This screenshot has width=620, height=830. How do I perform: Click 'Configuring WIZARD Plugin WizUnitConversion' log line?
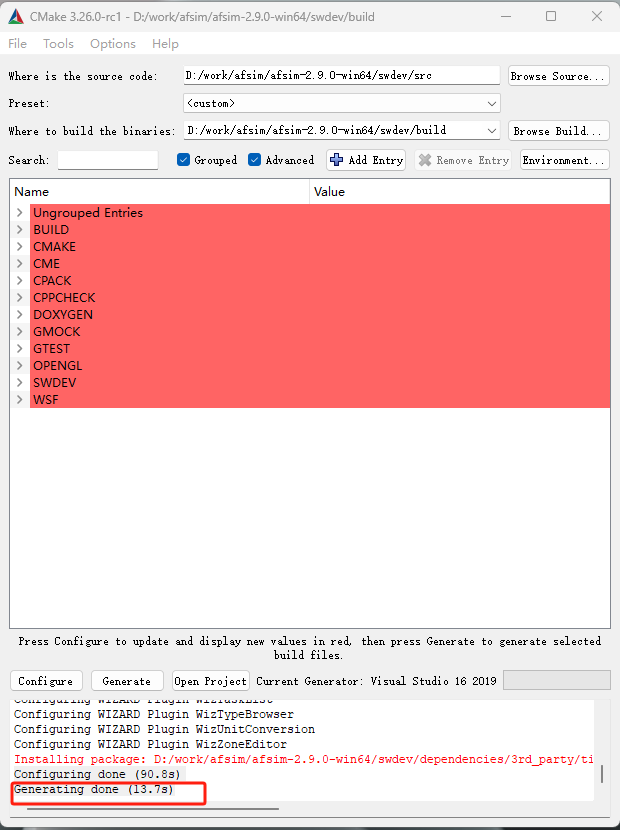coord(164,729)
